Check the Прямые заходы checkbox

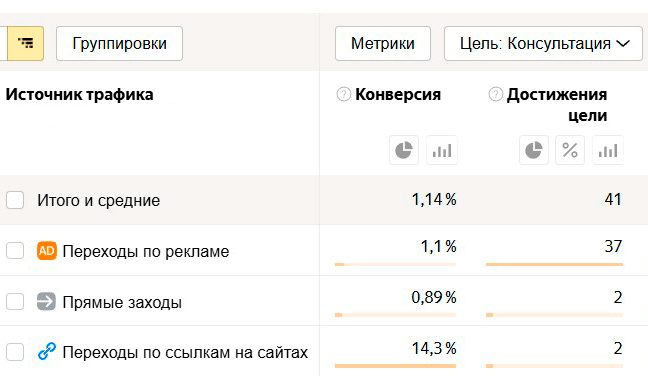click(x=15, y=302)
